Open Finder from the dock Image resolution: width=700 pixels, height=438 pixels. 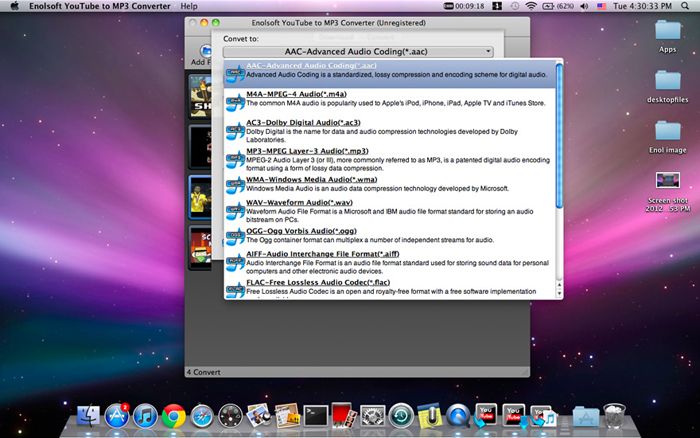[88, 416]
